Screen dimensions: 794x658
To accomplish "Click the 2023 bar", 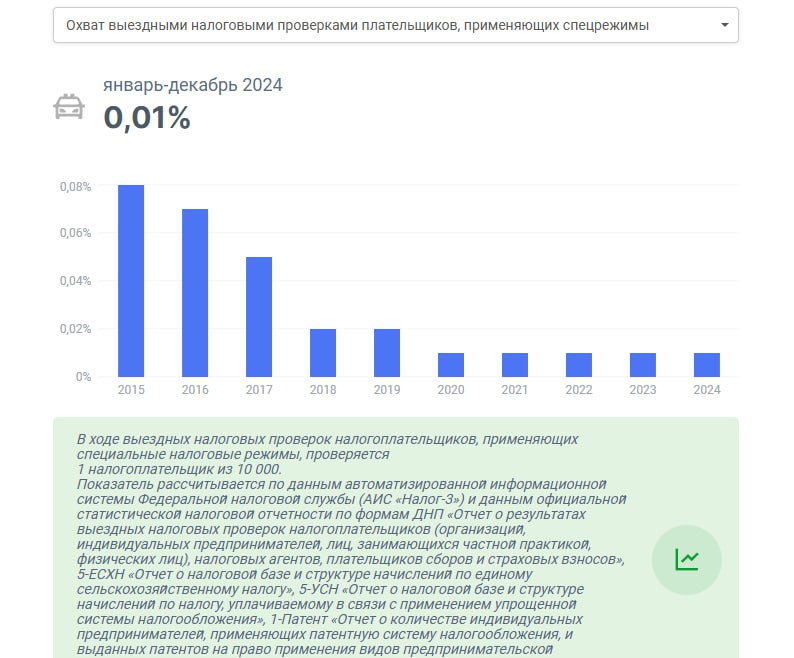I will pos(643,365).
